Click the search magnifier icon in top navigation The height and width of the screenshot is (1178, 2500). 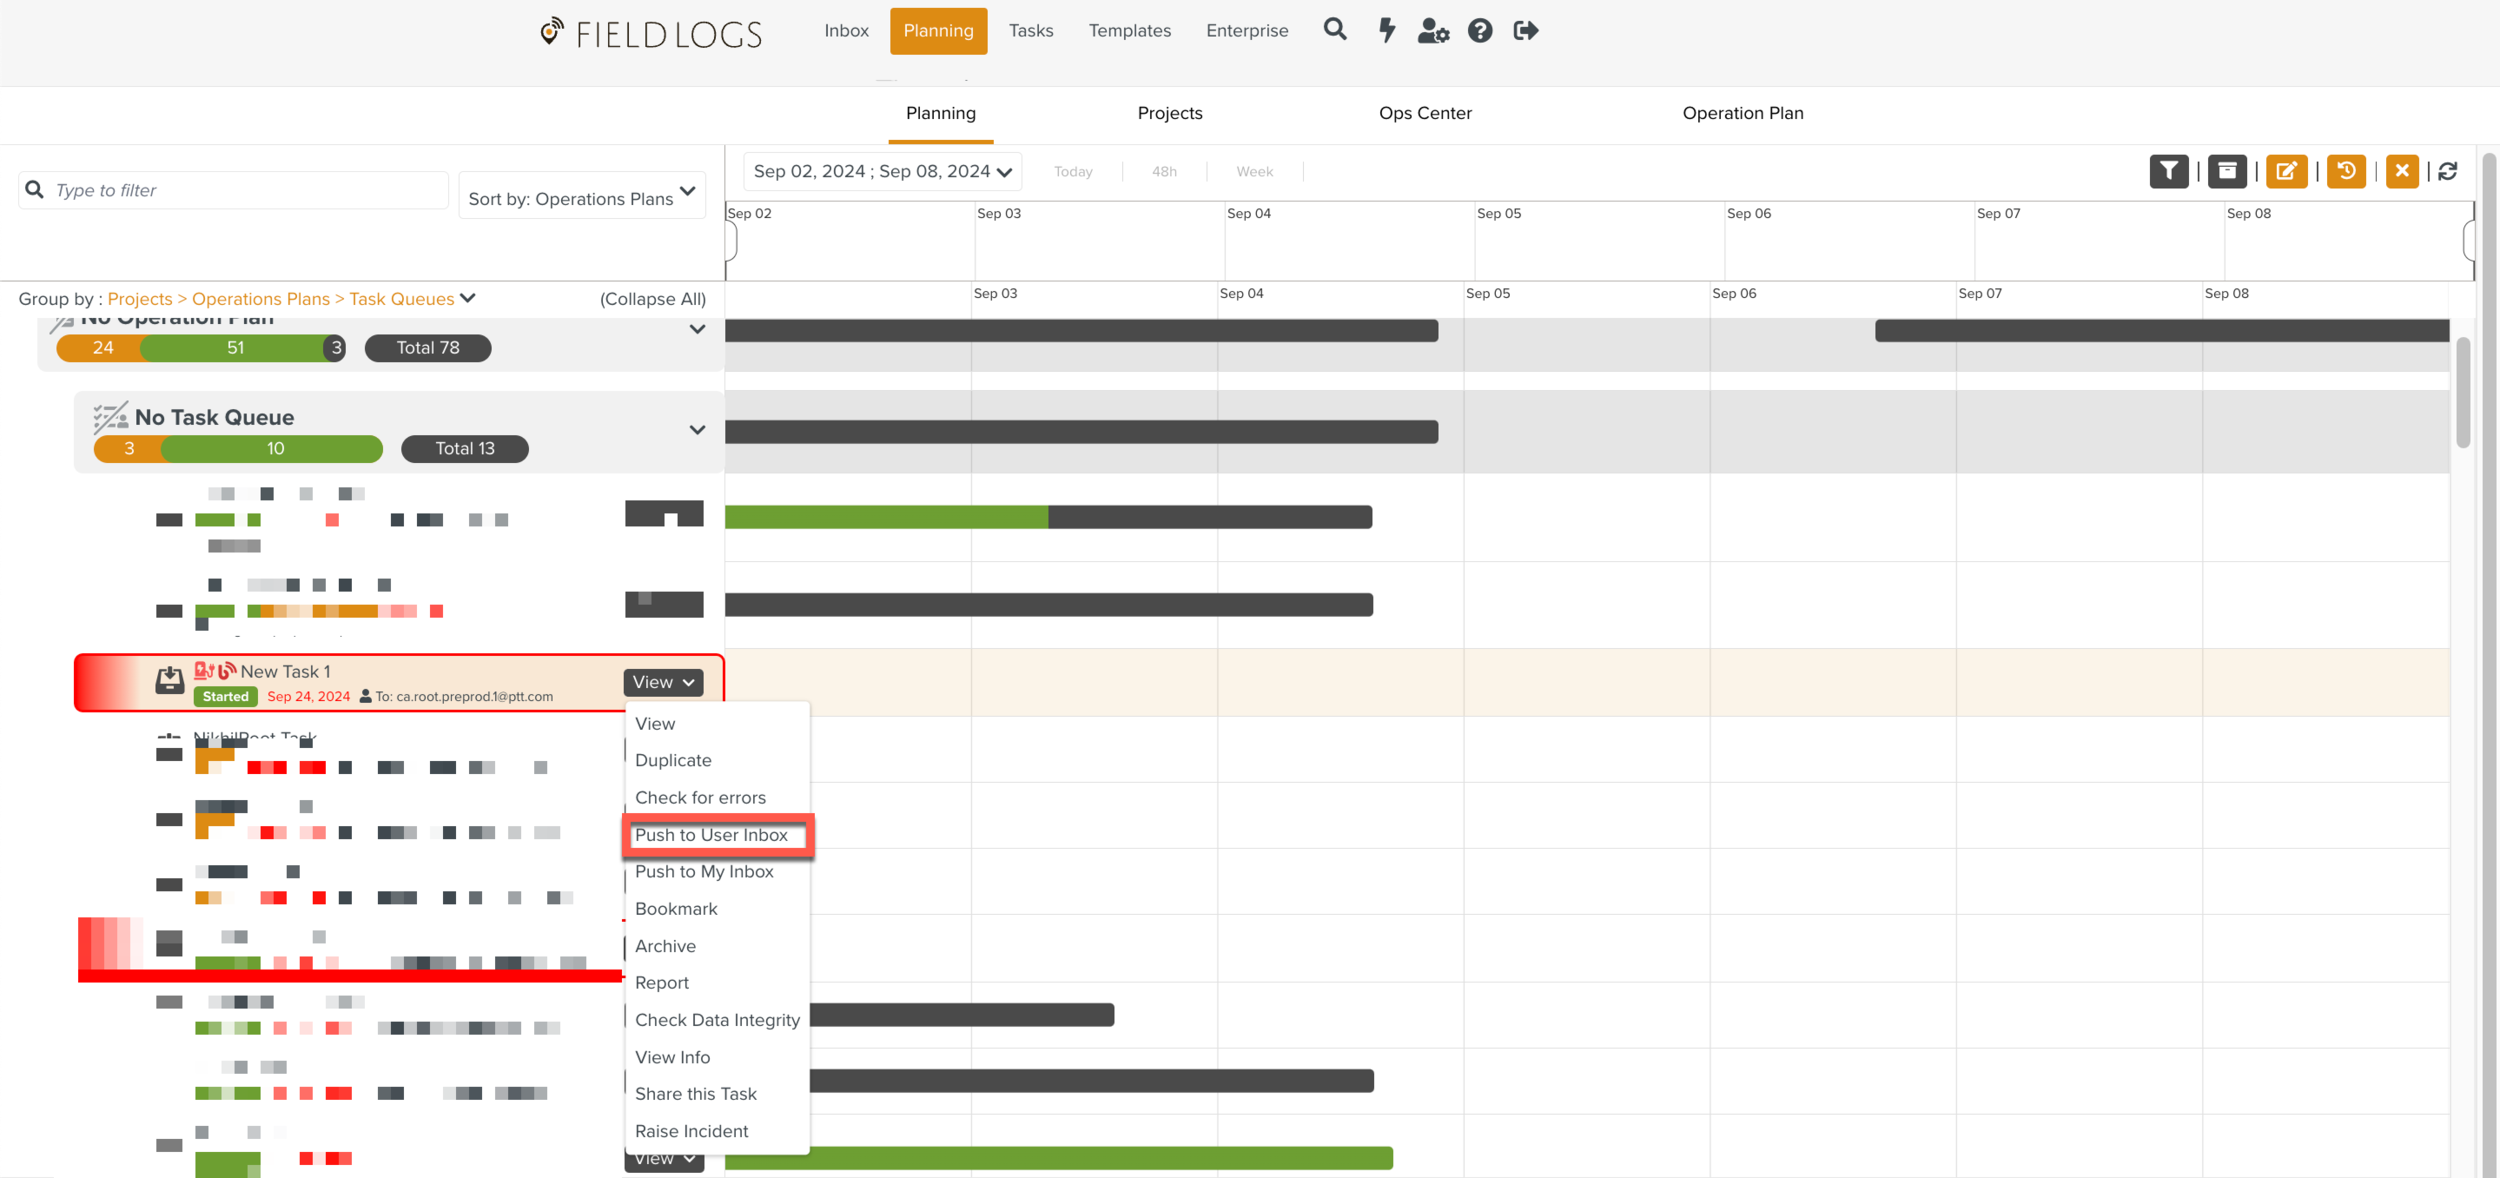1335,30
